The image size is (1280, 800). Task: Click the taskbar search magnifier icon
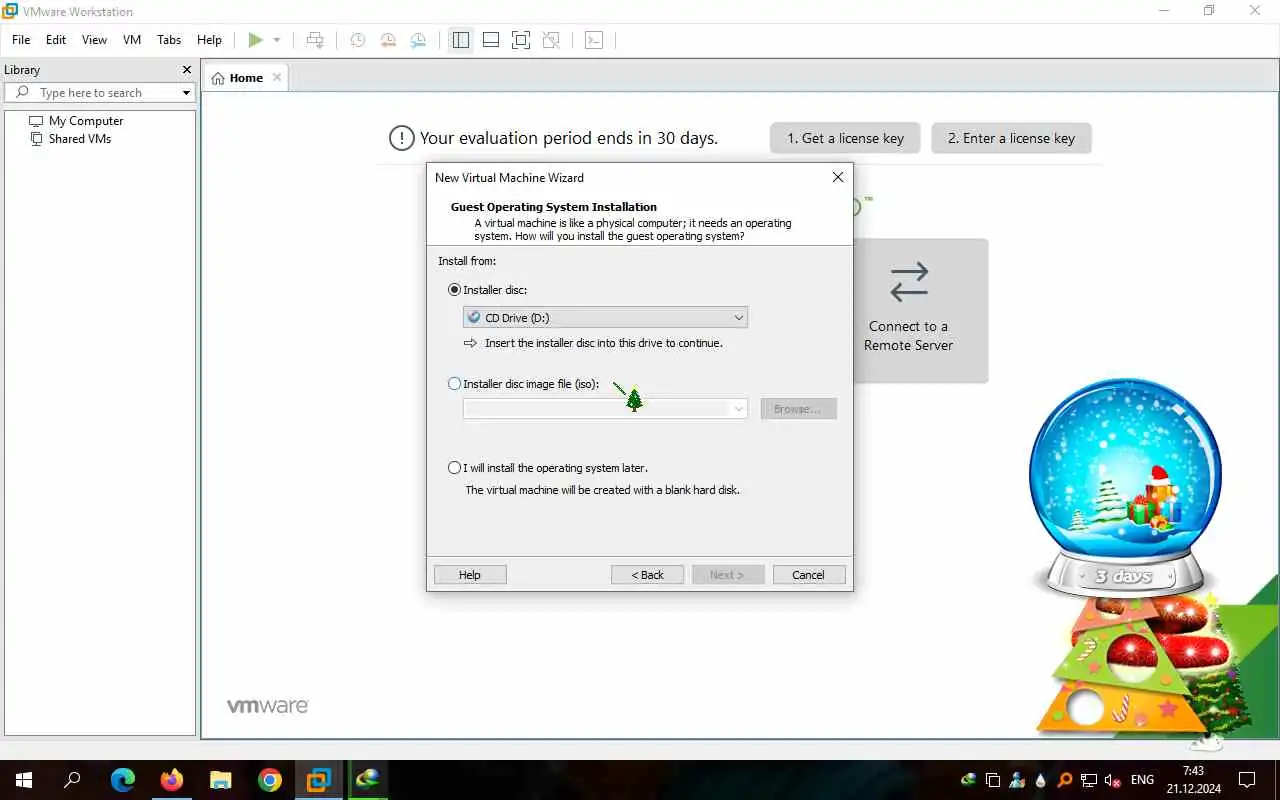[72, 780]
